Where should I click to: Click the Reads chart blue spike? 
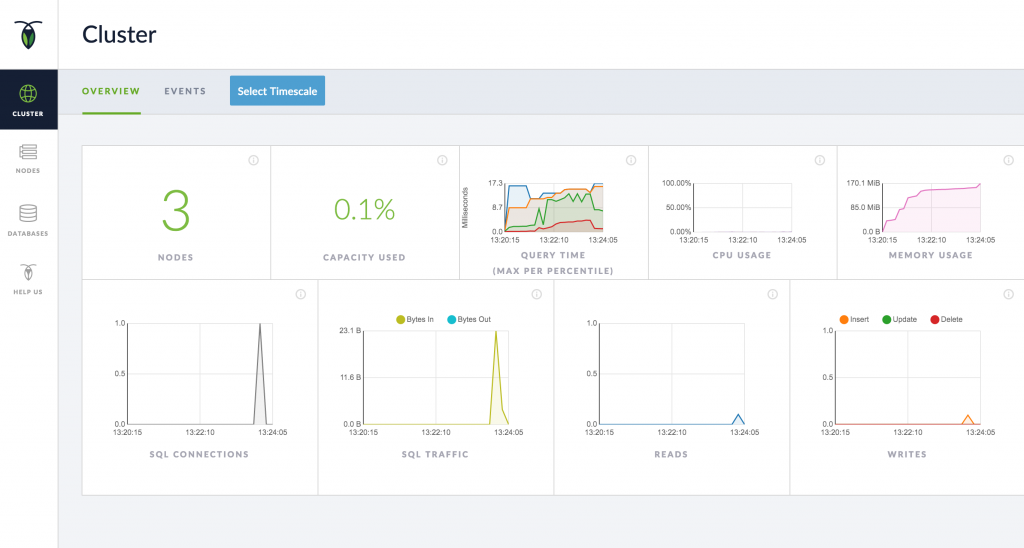tap(738, 419)
